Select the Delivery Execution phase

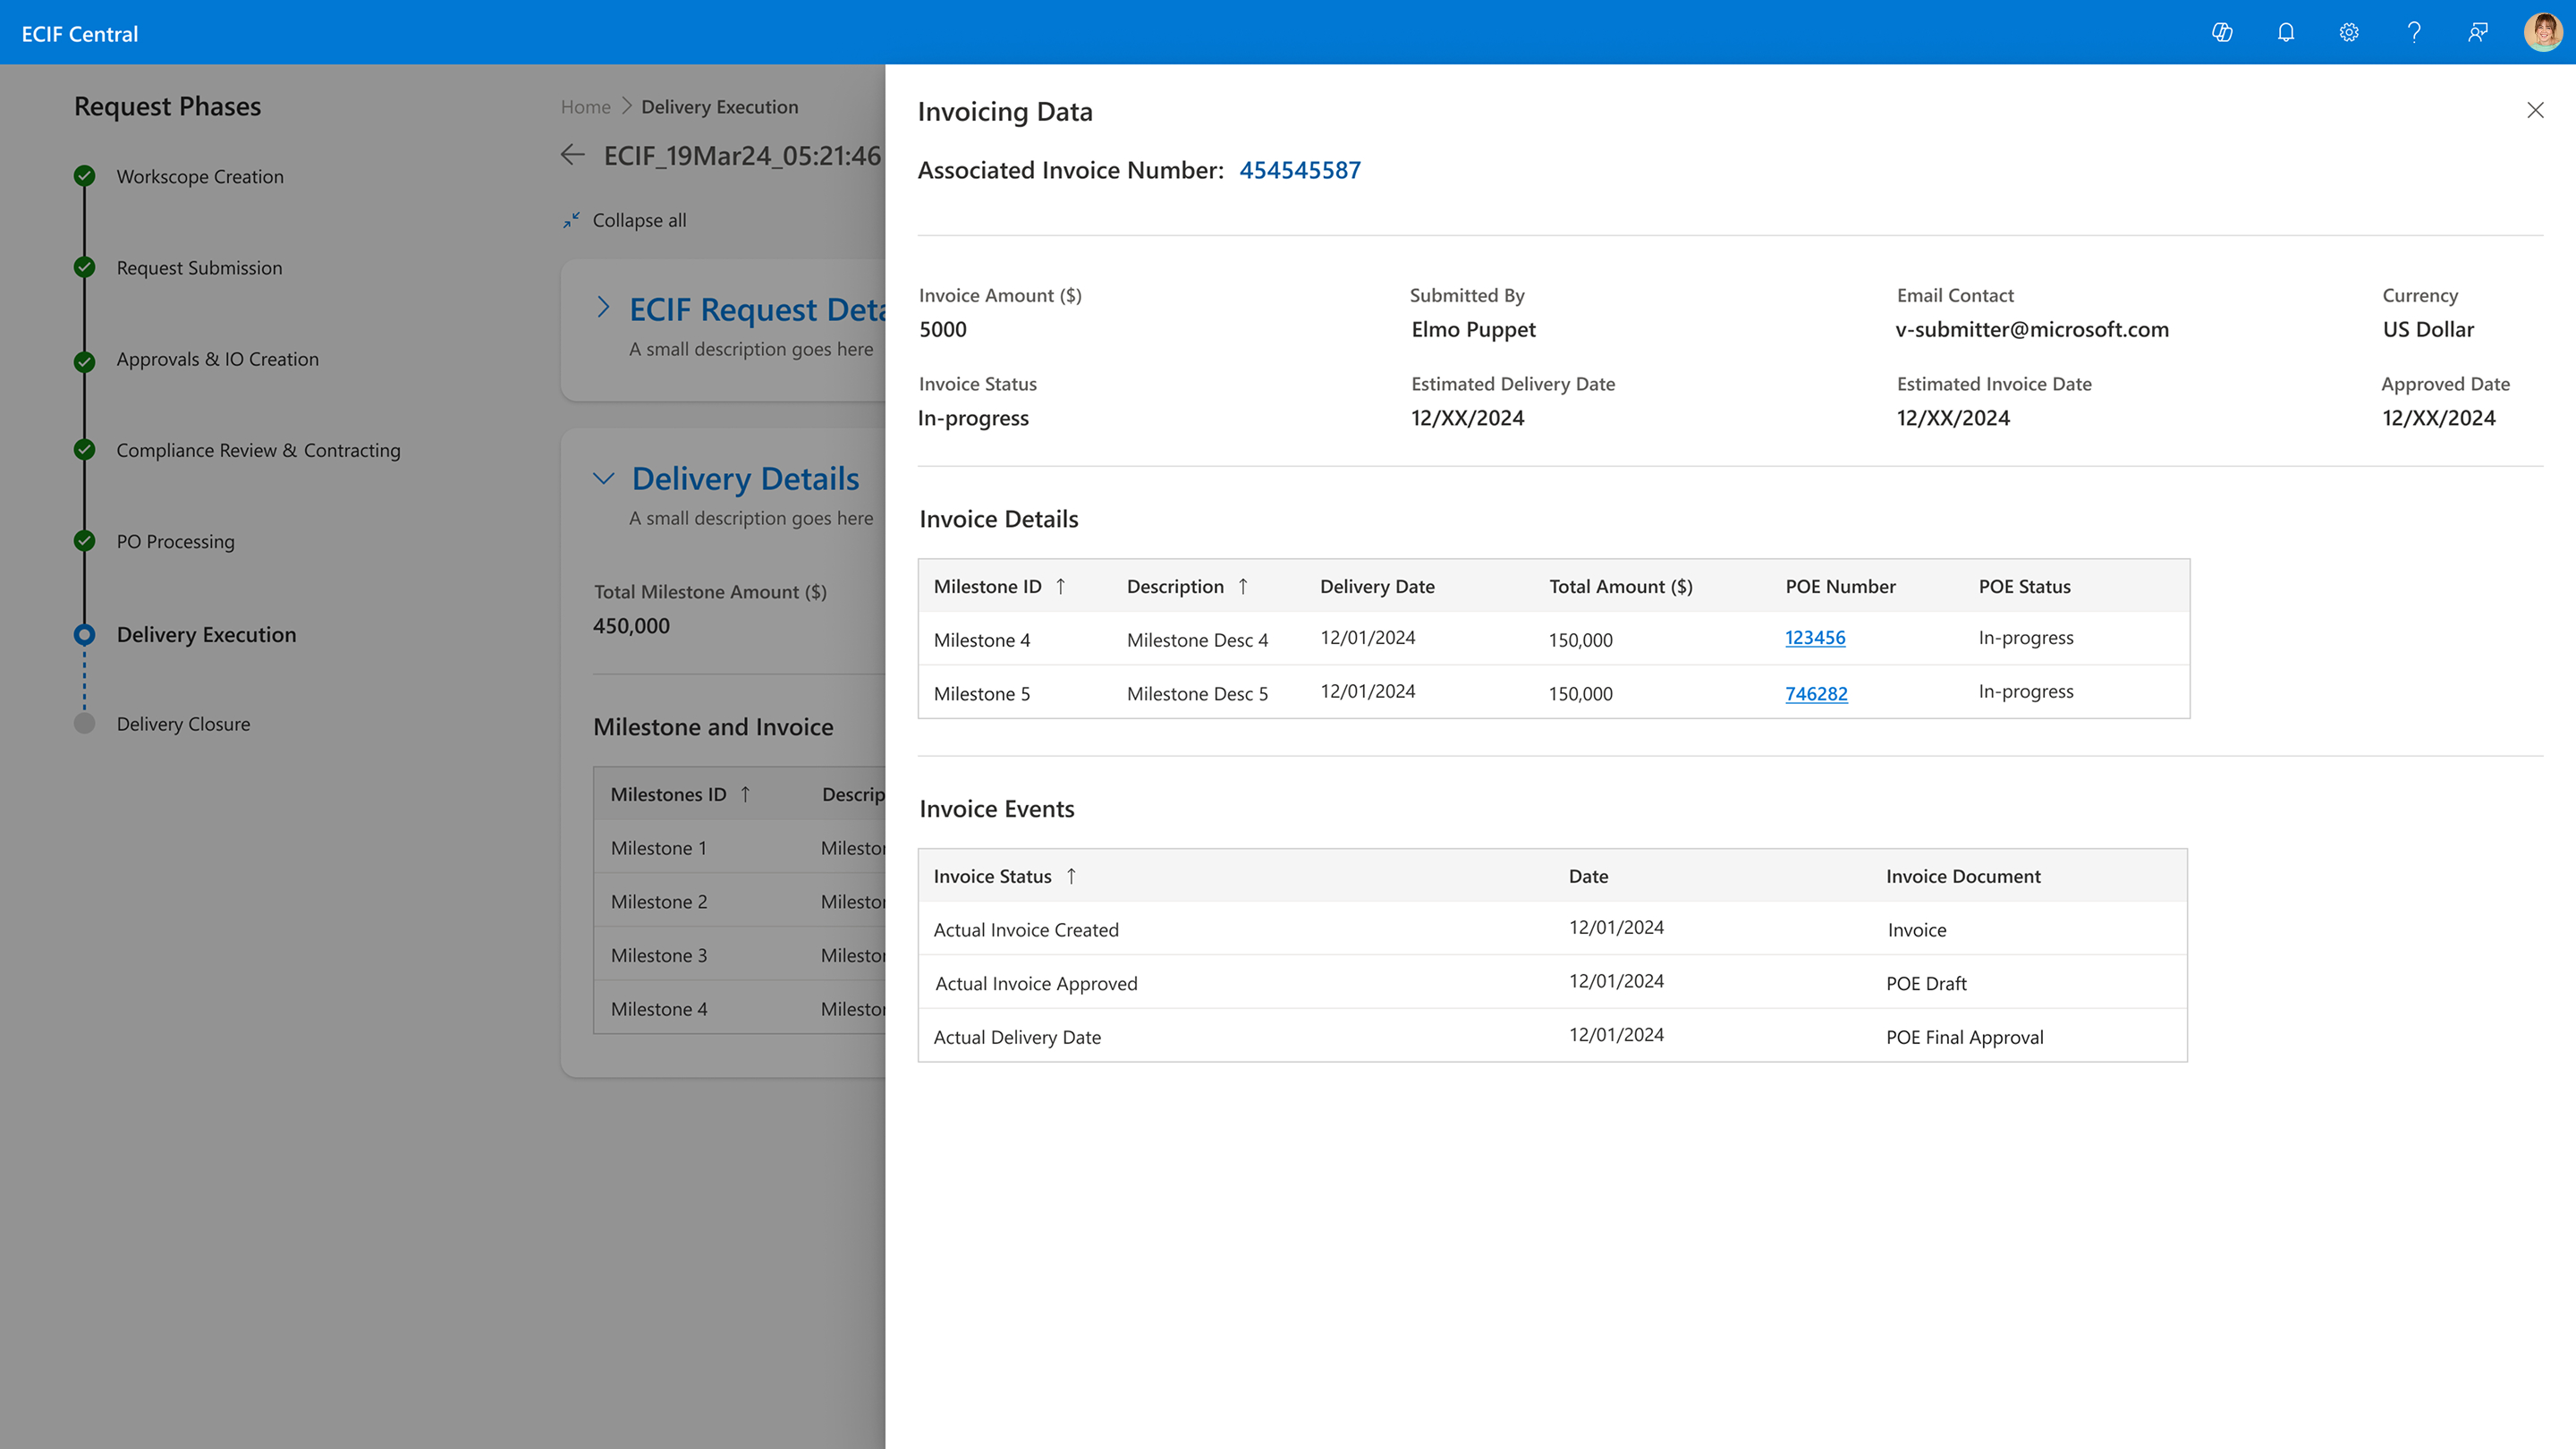click(x=206, y=635)
